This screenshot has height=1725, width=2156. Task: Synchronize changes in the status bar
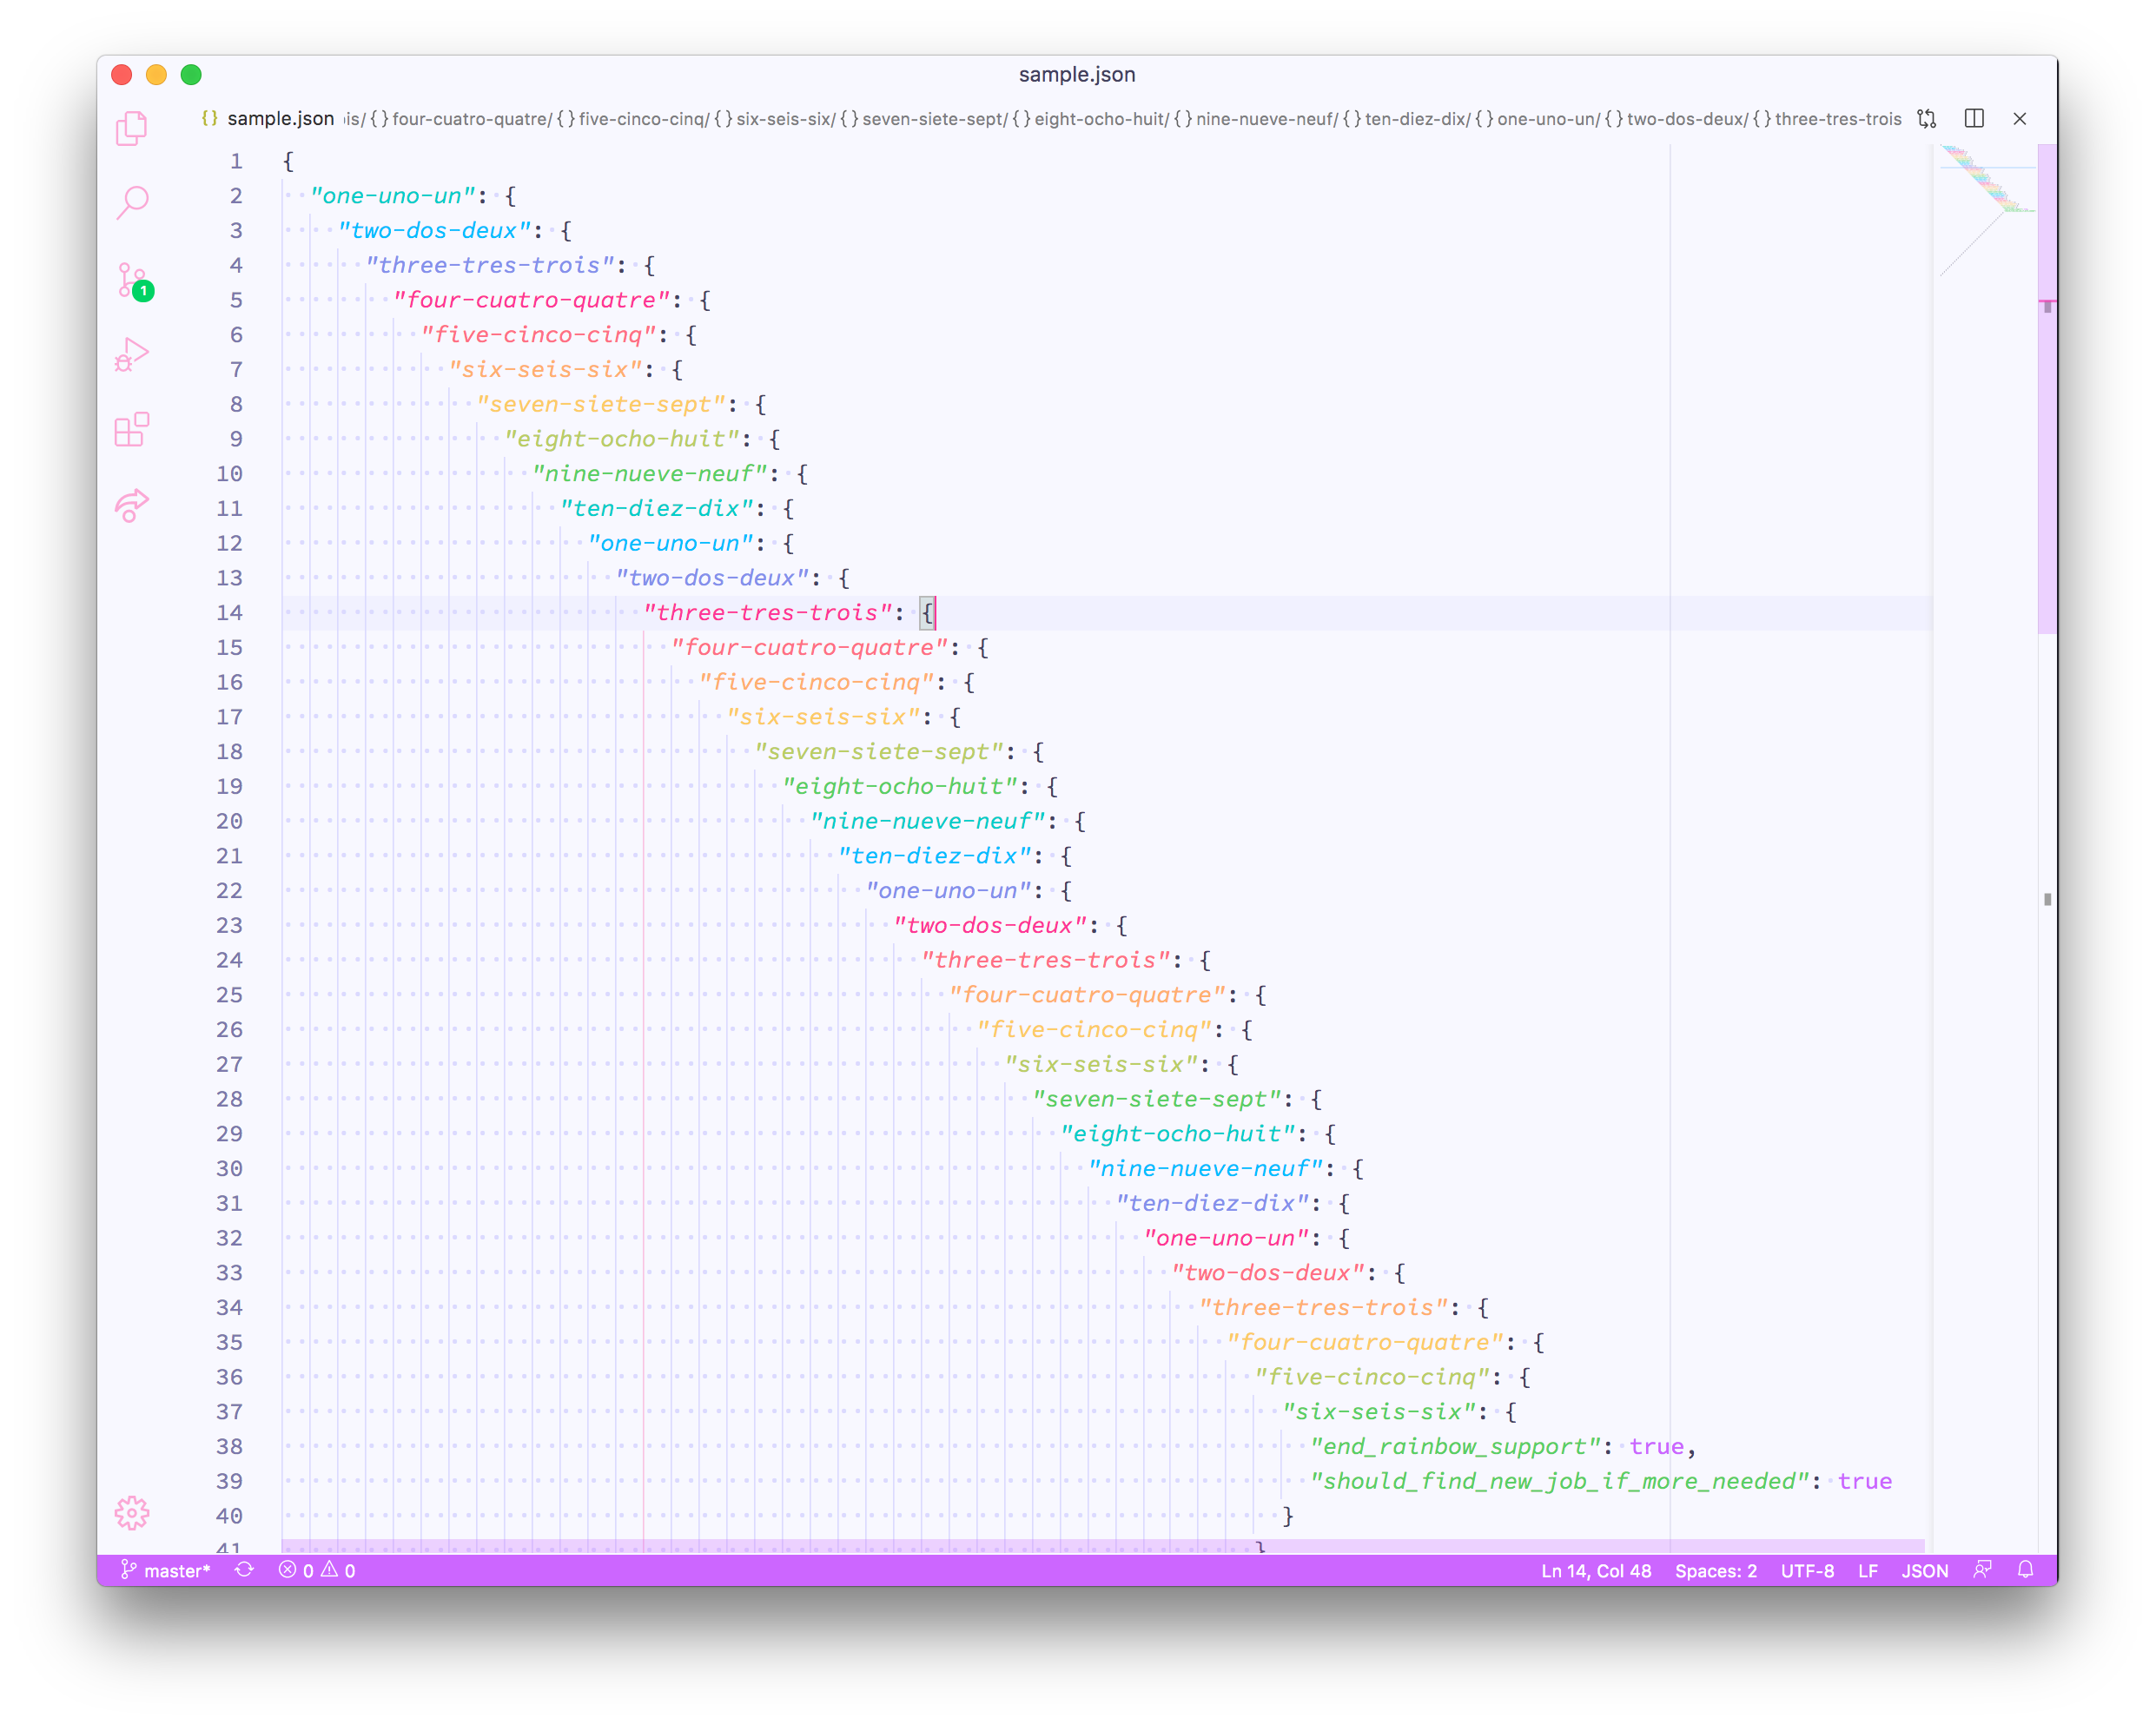point(244,1570)
